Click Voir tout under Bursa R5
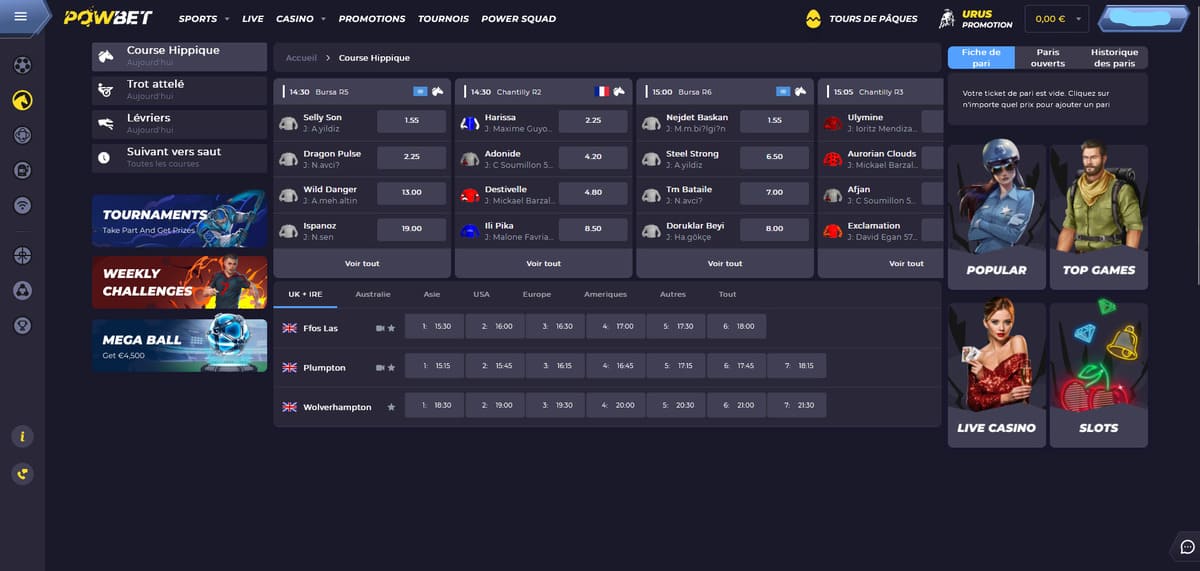Image resolution: width=1200 pixels, height=571 pixels. [362, 263]
